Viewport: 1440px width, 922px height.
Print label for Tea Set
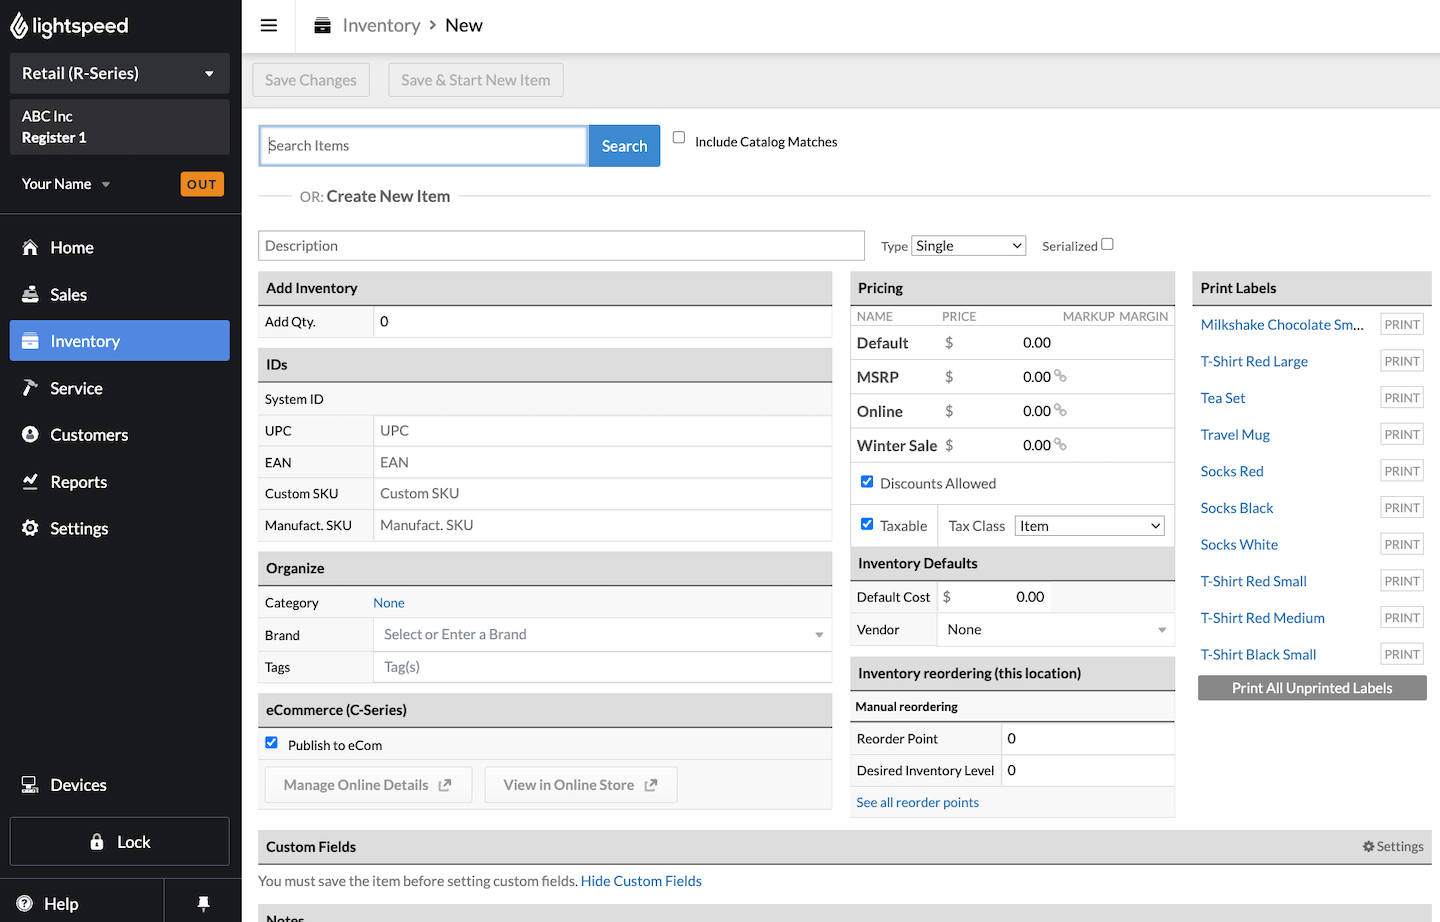[x=1401, y=398]
